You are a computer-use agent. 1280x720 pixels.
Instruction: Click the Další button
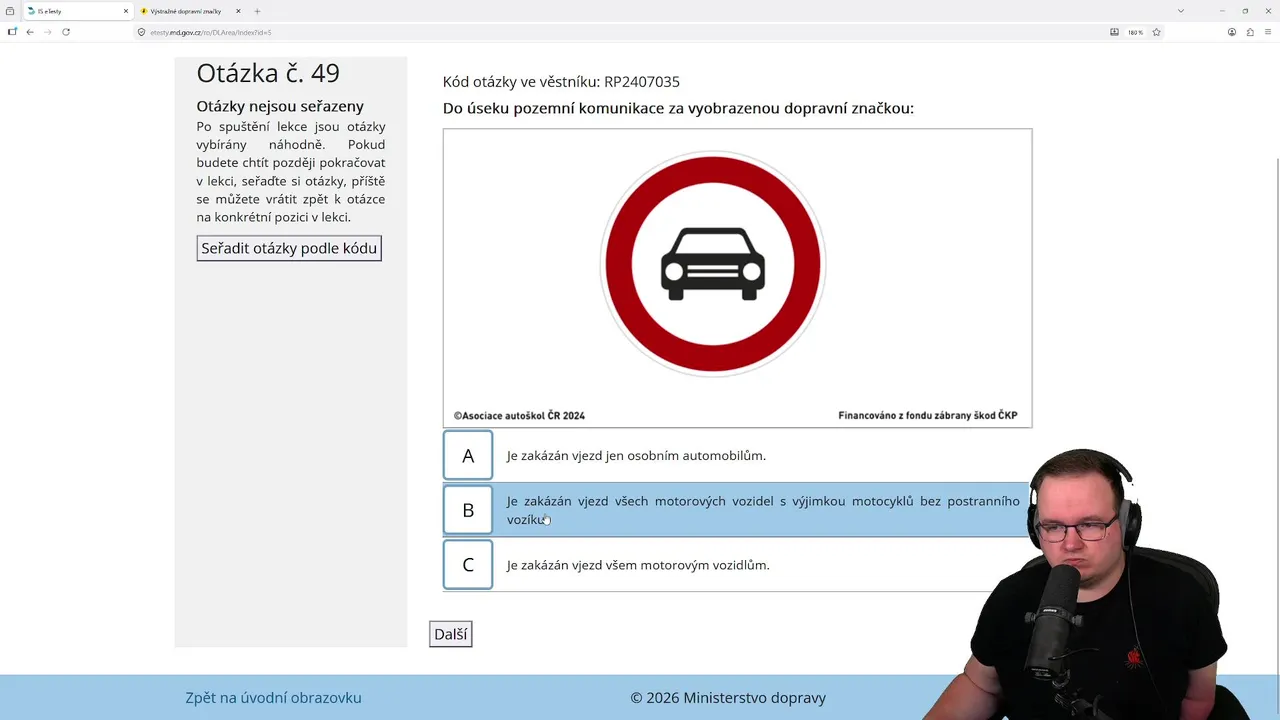pyautogui.click(x=450, y=634)
